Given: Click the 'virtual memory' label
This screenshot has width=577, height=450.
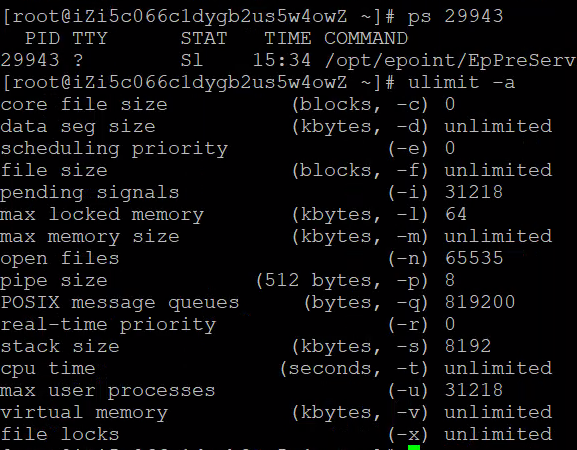Looking at the screenshot, I should [84, 412].
